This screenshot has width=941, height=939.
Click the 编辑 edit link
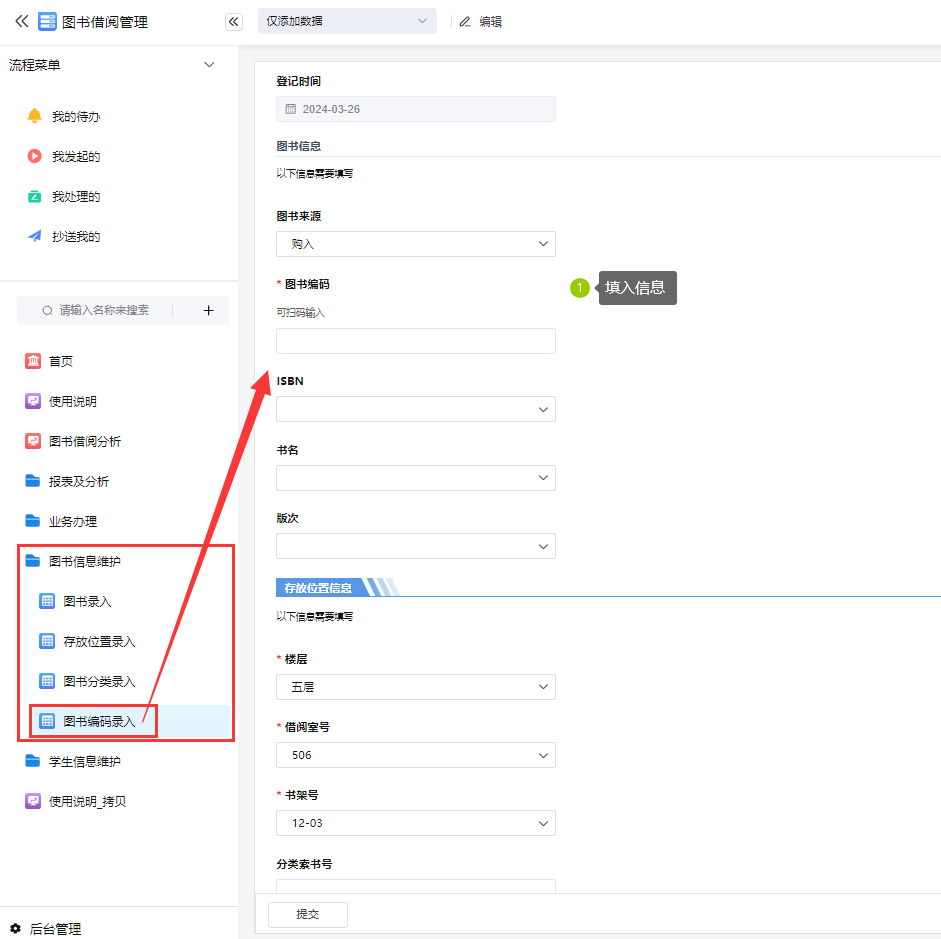coord(490,22)
